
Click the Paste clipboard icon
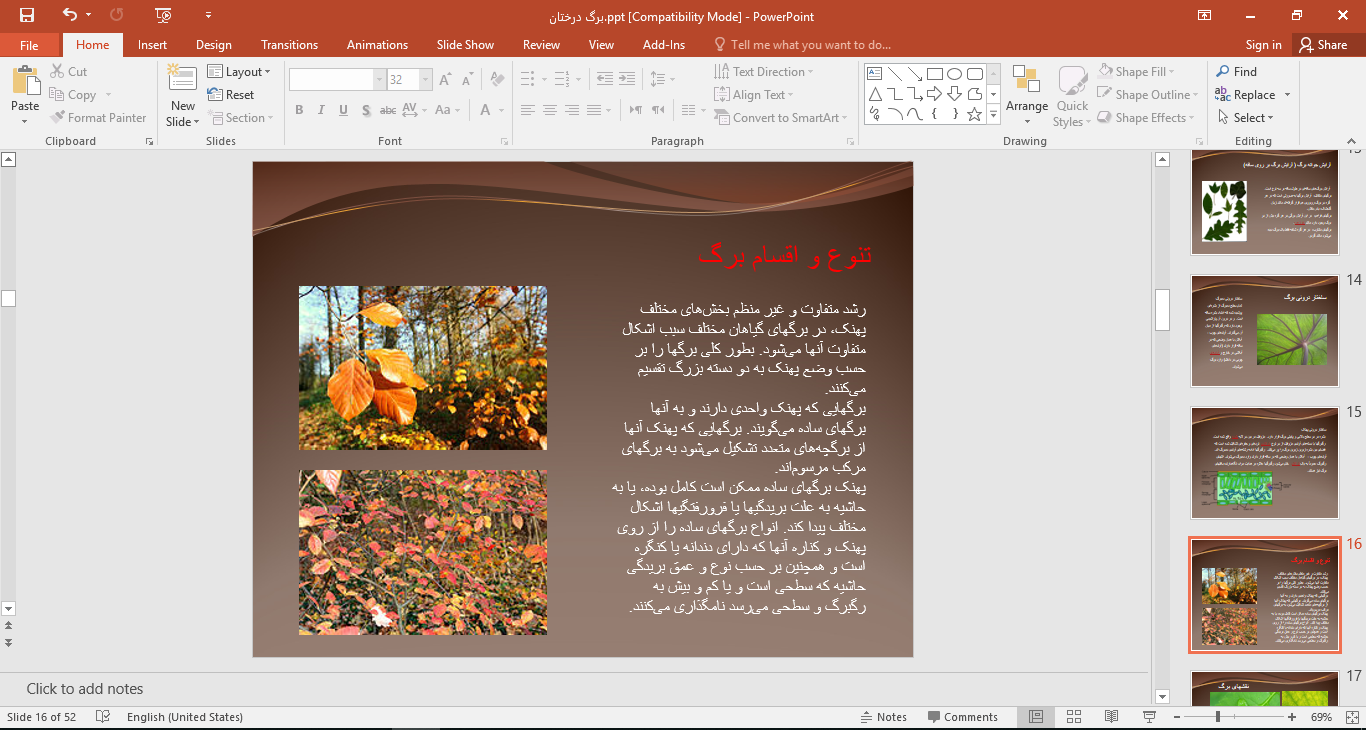pos(25,81)
